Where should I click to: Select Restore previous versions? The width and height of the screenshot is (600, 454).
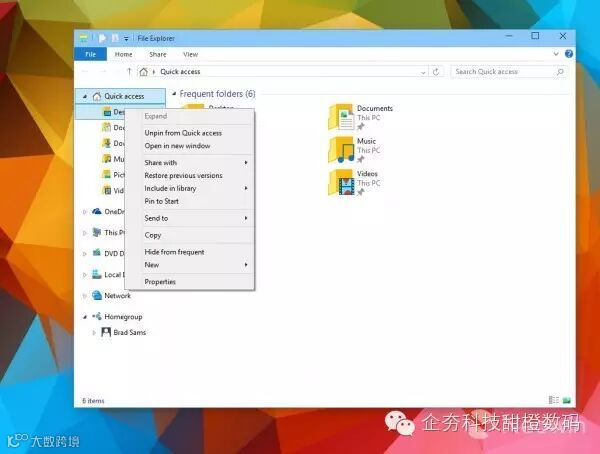click(x=183, y=175)
